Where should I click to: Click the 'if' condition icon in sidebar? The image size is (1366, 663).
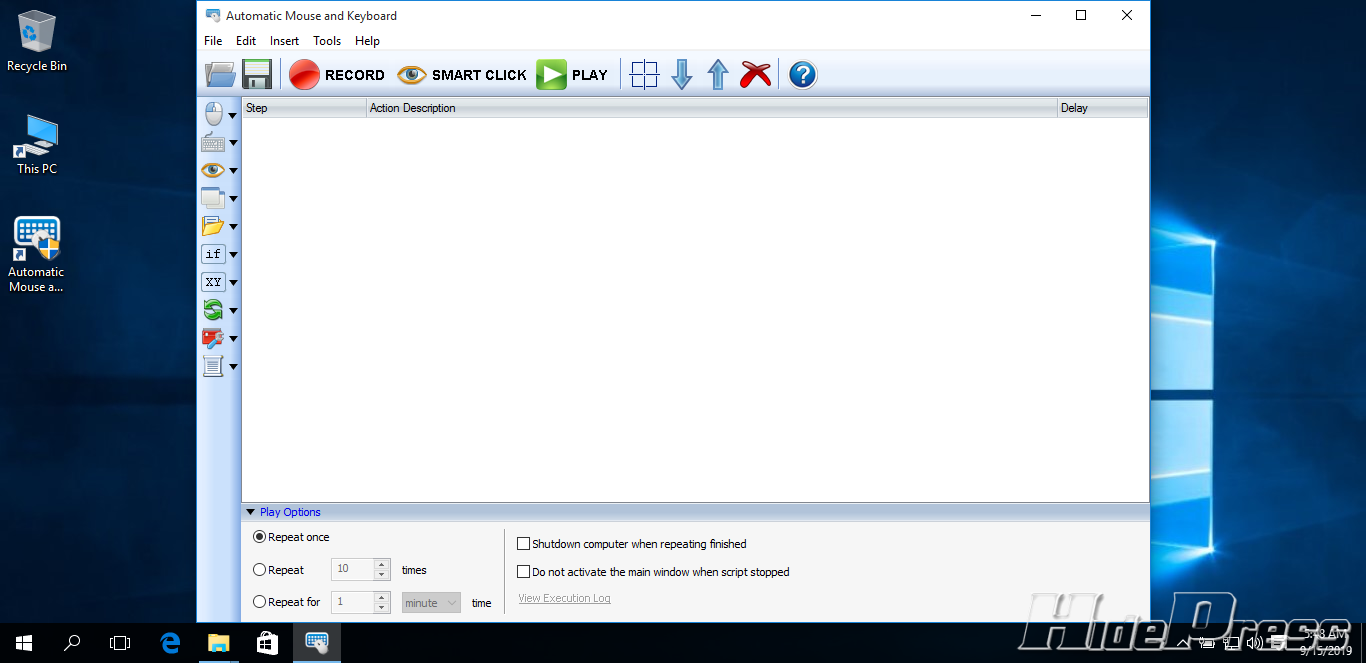(213, 254)
